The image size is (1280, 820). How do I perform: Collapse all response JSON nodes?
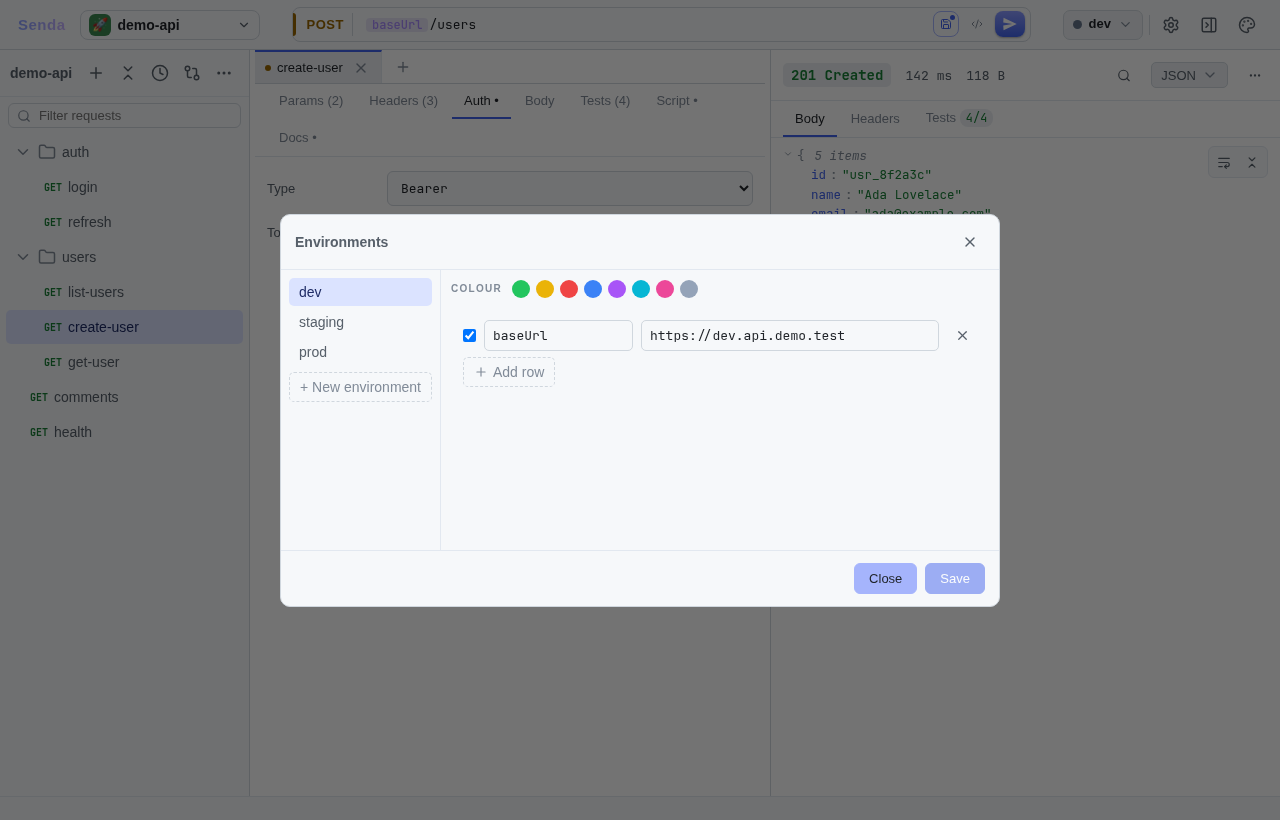pyautogui.click(x=1252, y=162)
